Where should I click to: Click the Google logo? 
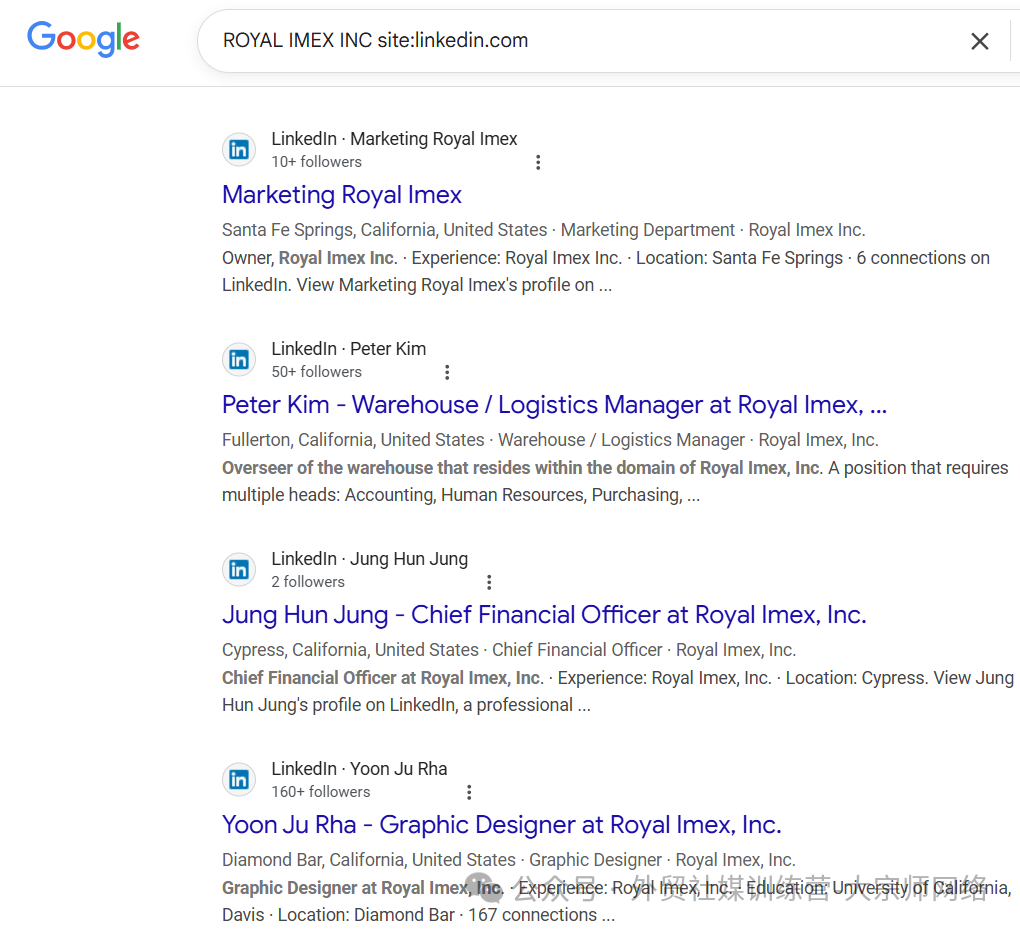[83, 40]
